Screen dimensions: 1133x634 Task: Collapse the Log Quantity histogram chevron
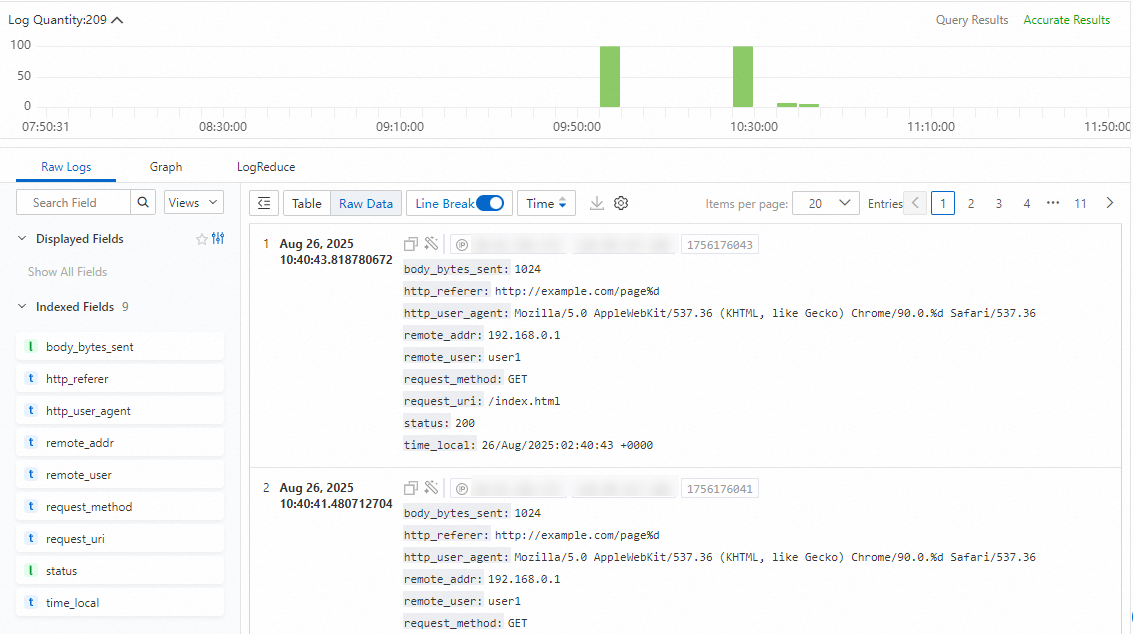point(117,20)
